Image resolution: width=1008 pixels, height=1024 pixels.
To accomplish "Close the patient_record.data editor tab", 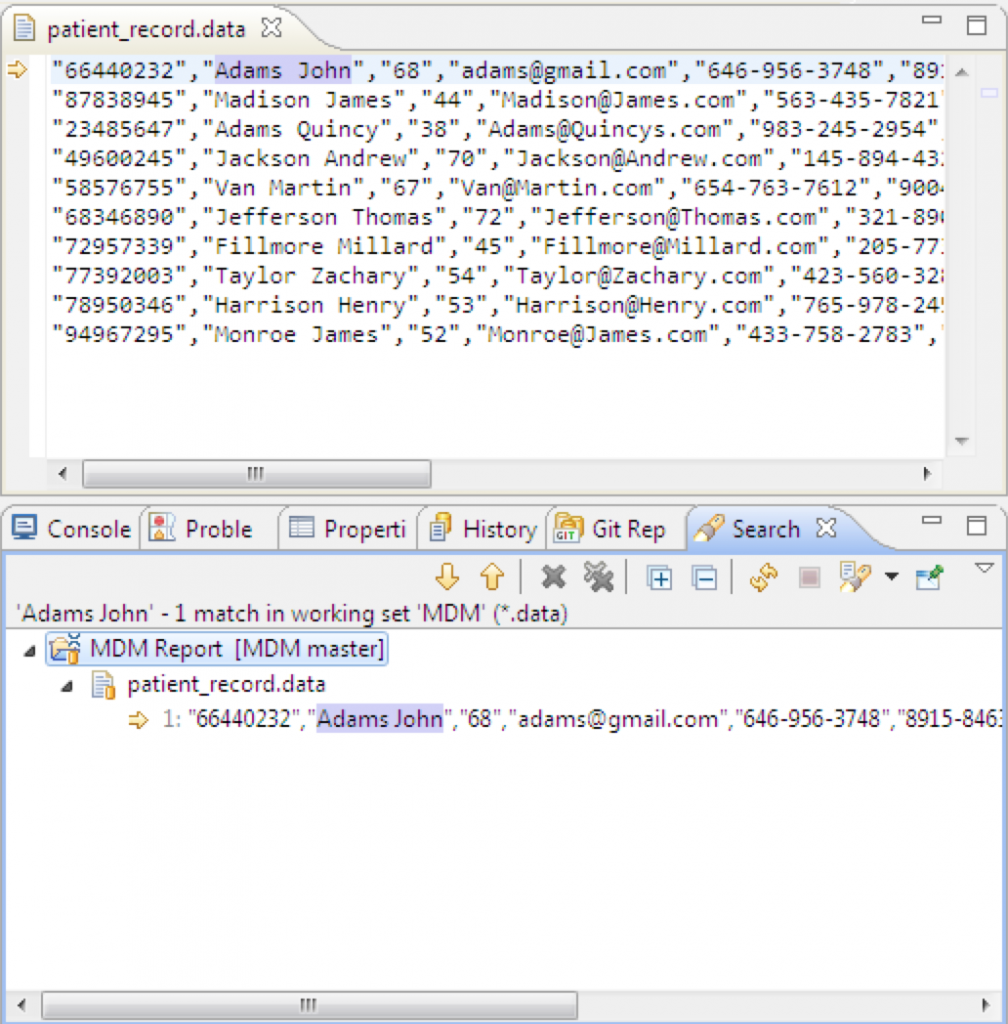I will click(271, 28).
